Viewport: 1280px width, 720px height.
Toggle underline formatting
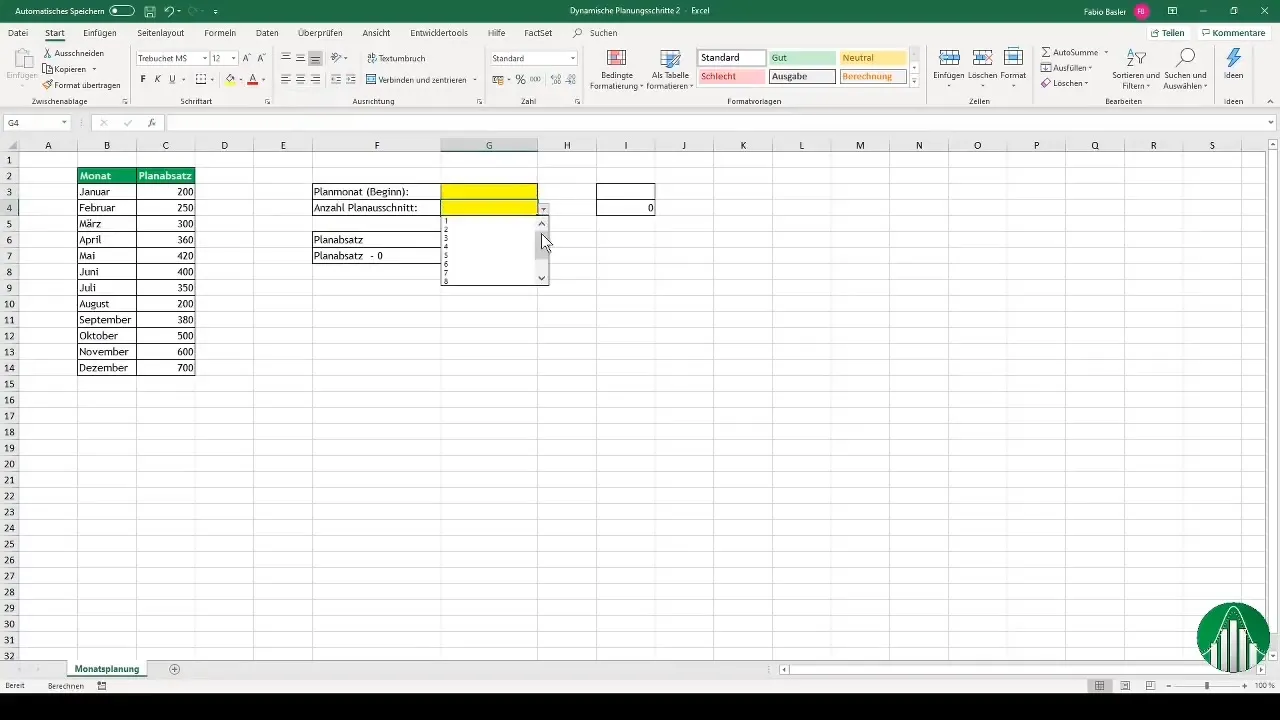point(172,79)
